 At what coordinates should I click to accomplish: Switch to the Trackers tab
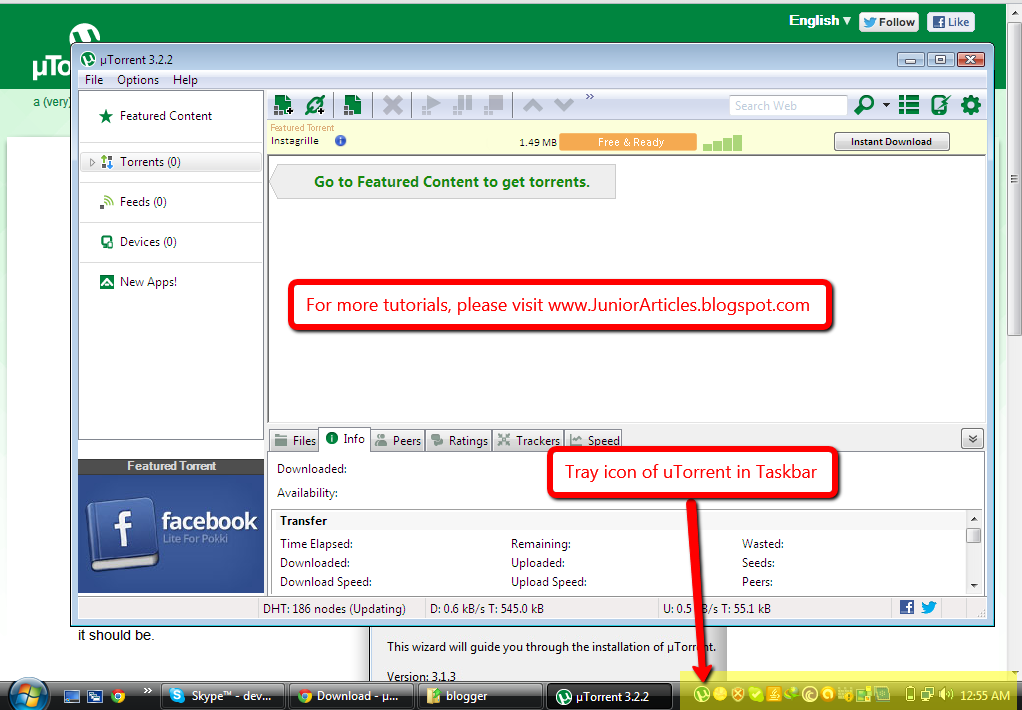coord(529,441)
